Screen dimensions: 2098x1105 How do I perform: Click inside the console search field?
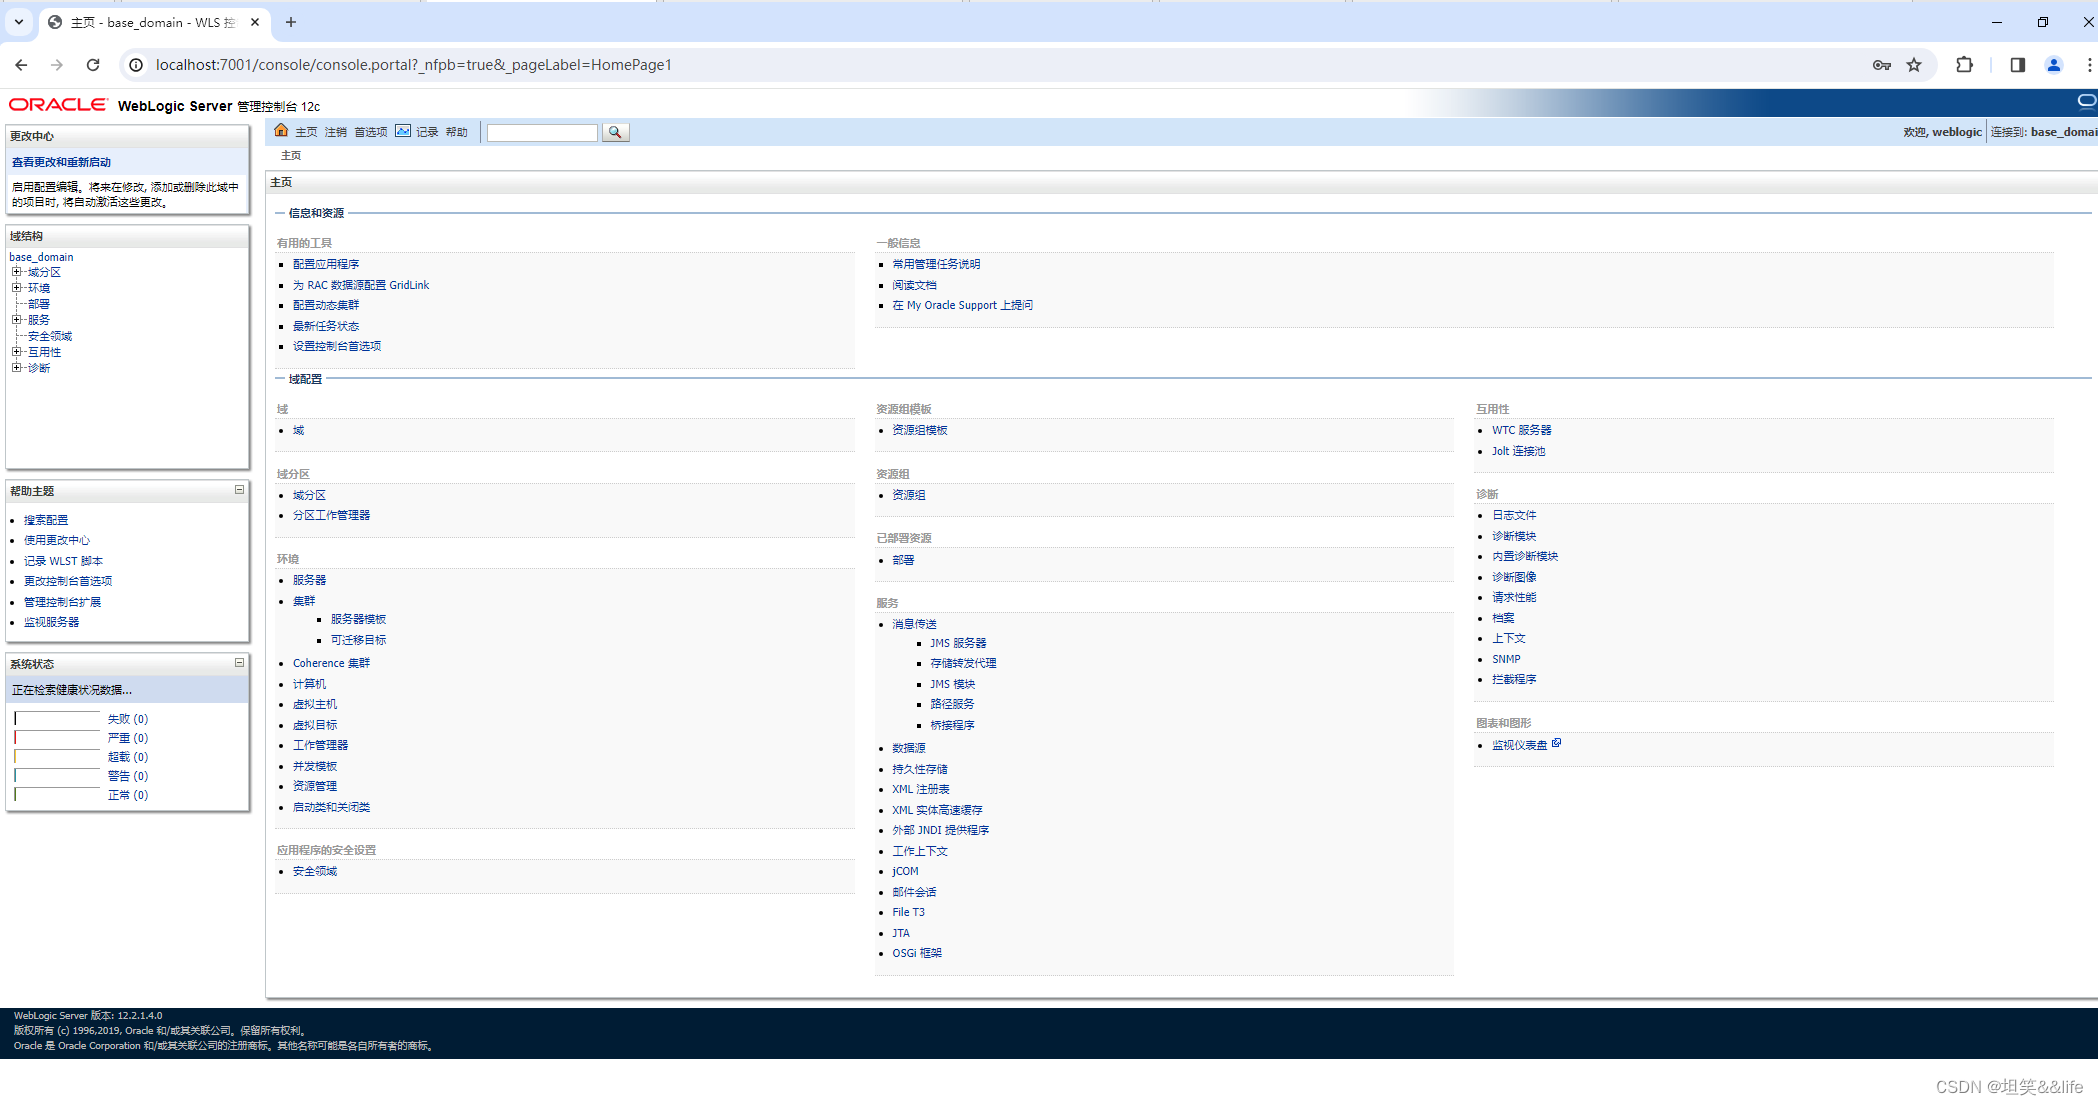(542, 132)
